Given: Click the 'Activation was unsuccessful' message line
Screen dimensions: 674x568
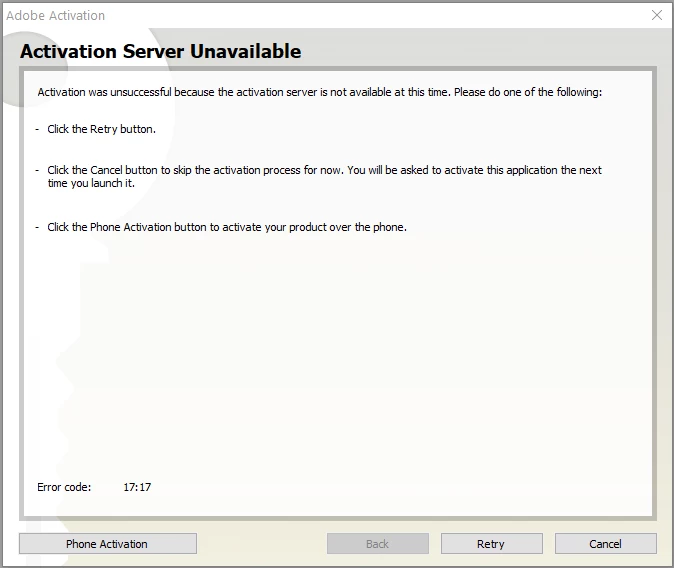Looking at the screenshot, I should click(x=320, y=92).
